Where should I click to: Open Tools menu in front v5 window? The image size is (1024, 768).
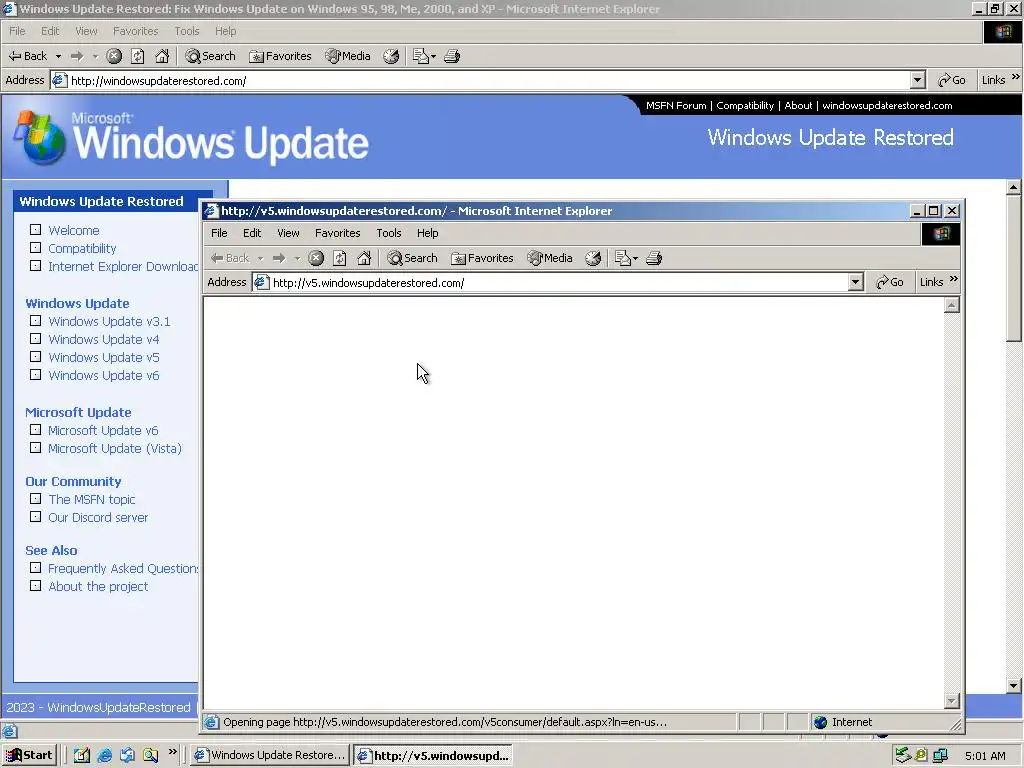[x=389, y=233]
